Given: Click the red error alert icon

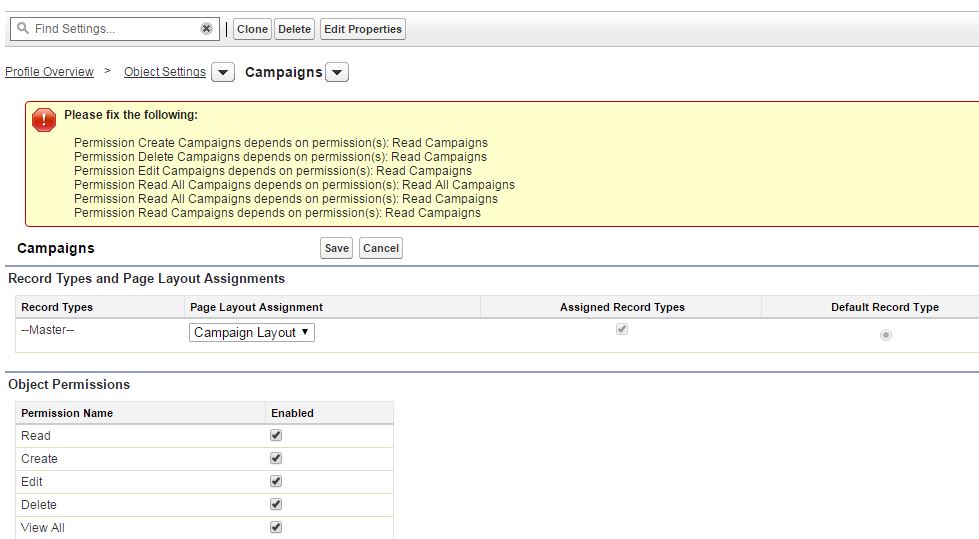Looking at the screenshot, I should click(45, 120).
